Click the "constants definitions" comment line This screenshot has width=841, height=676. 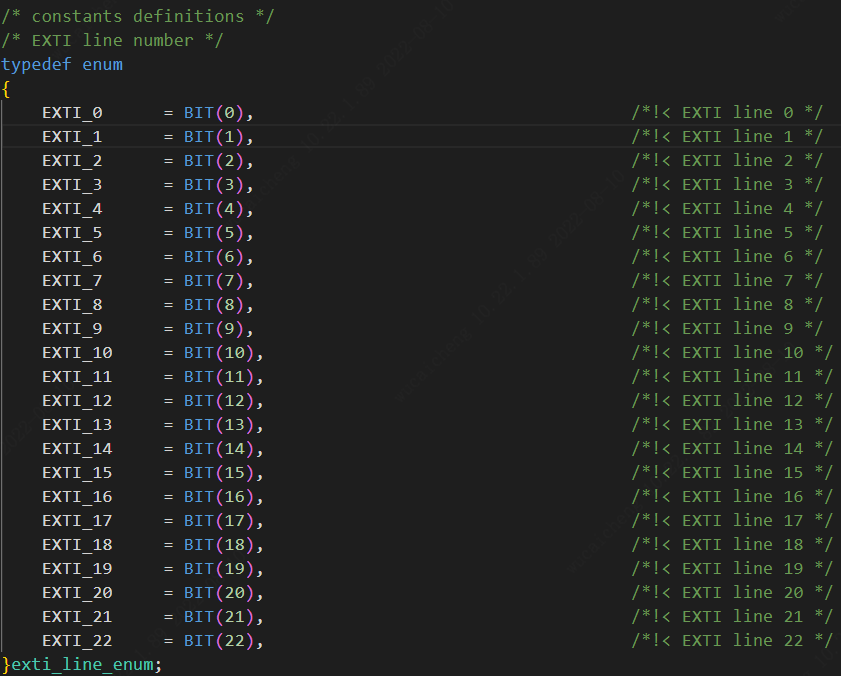click(138, 16)
